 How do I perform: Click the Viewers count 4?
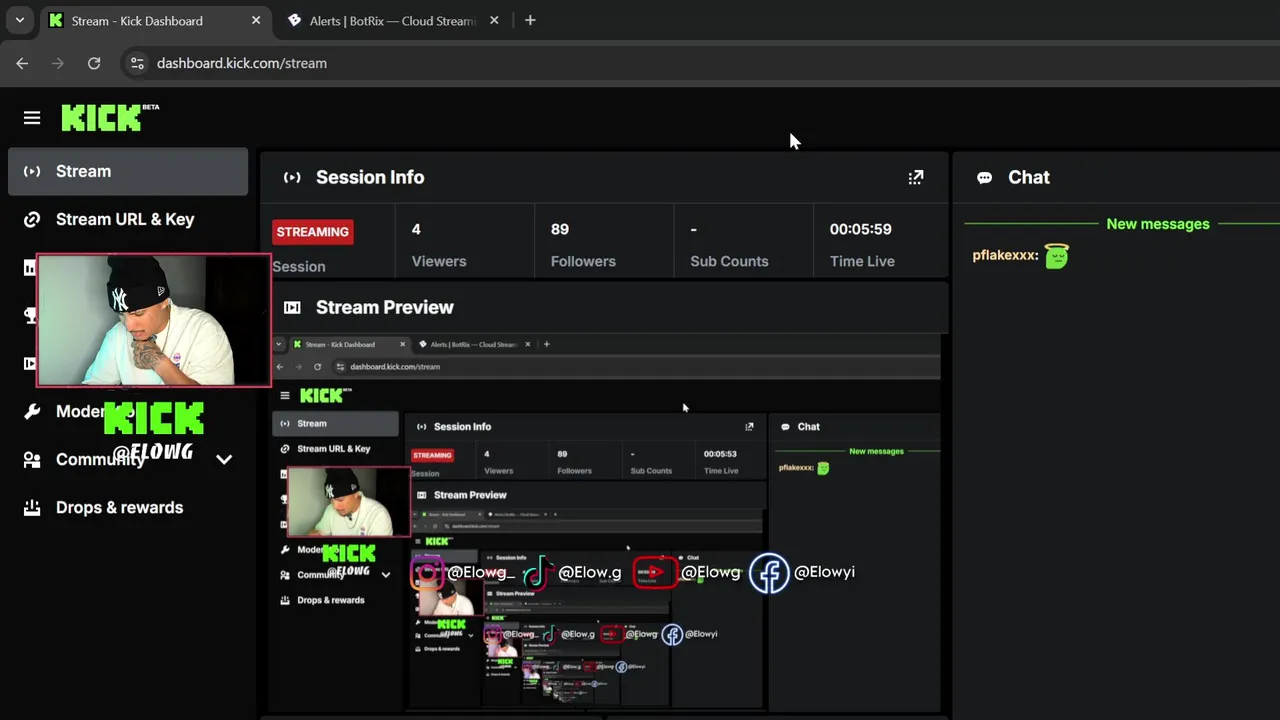click(x=416, y=229)
